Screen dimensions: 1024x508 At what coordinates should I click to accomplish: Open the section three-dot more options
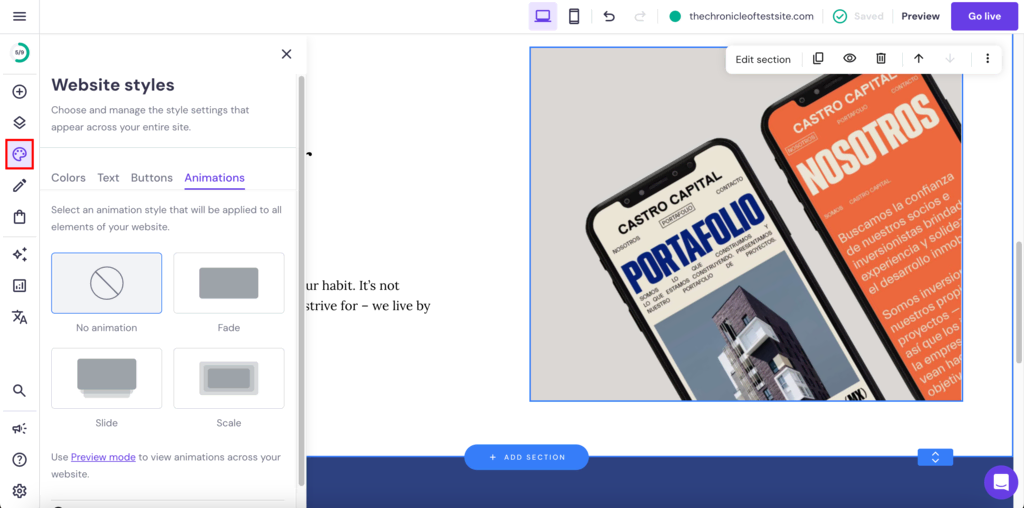click(987, 59)
